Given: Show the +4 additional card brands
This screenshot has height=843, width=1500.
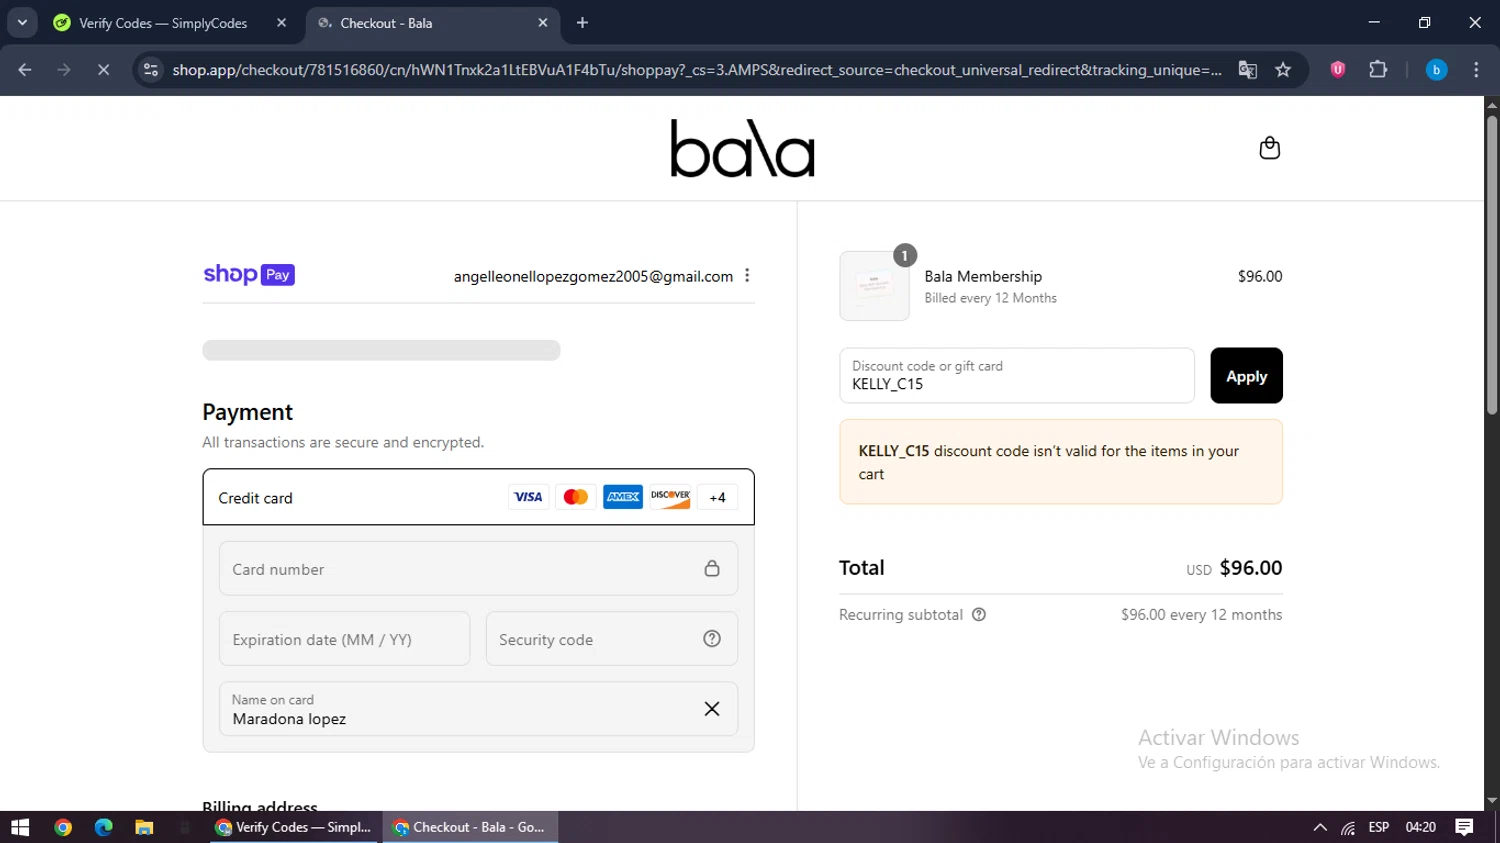Looking at the screenshot, I should pos(717,497).
